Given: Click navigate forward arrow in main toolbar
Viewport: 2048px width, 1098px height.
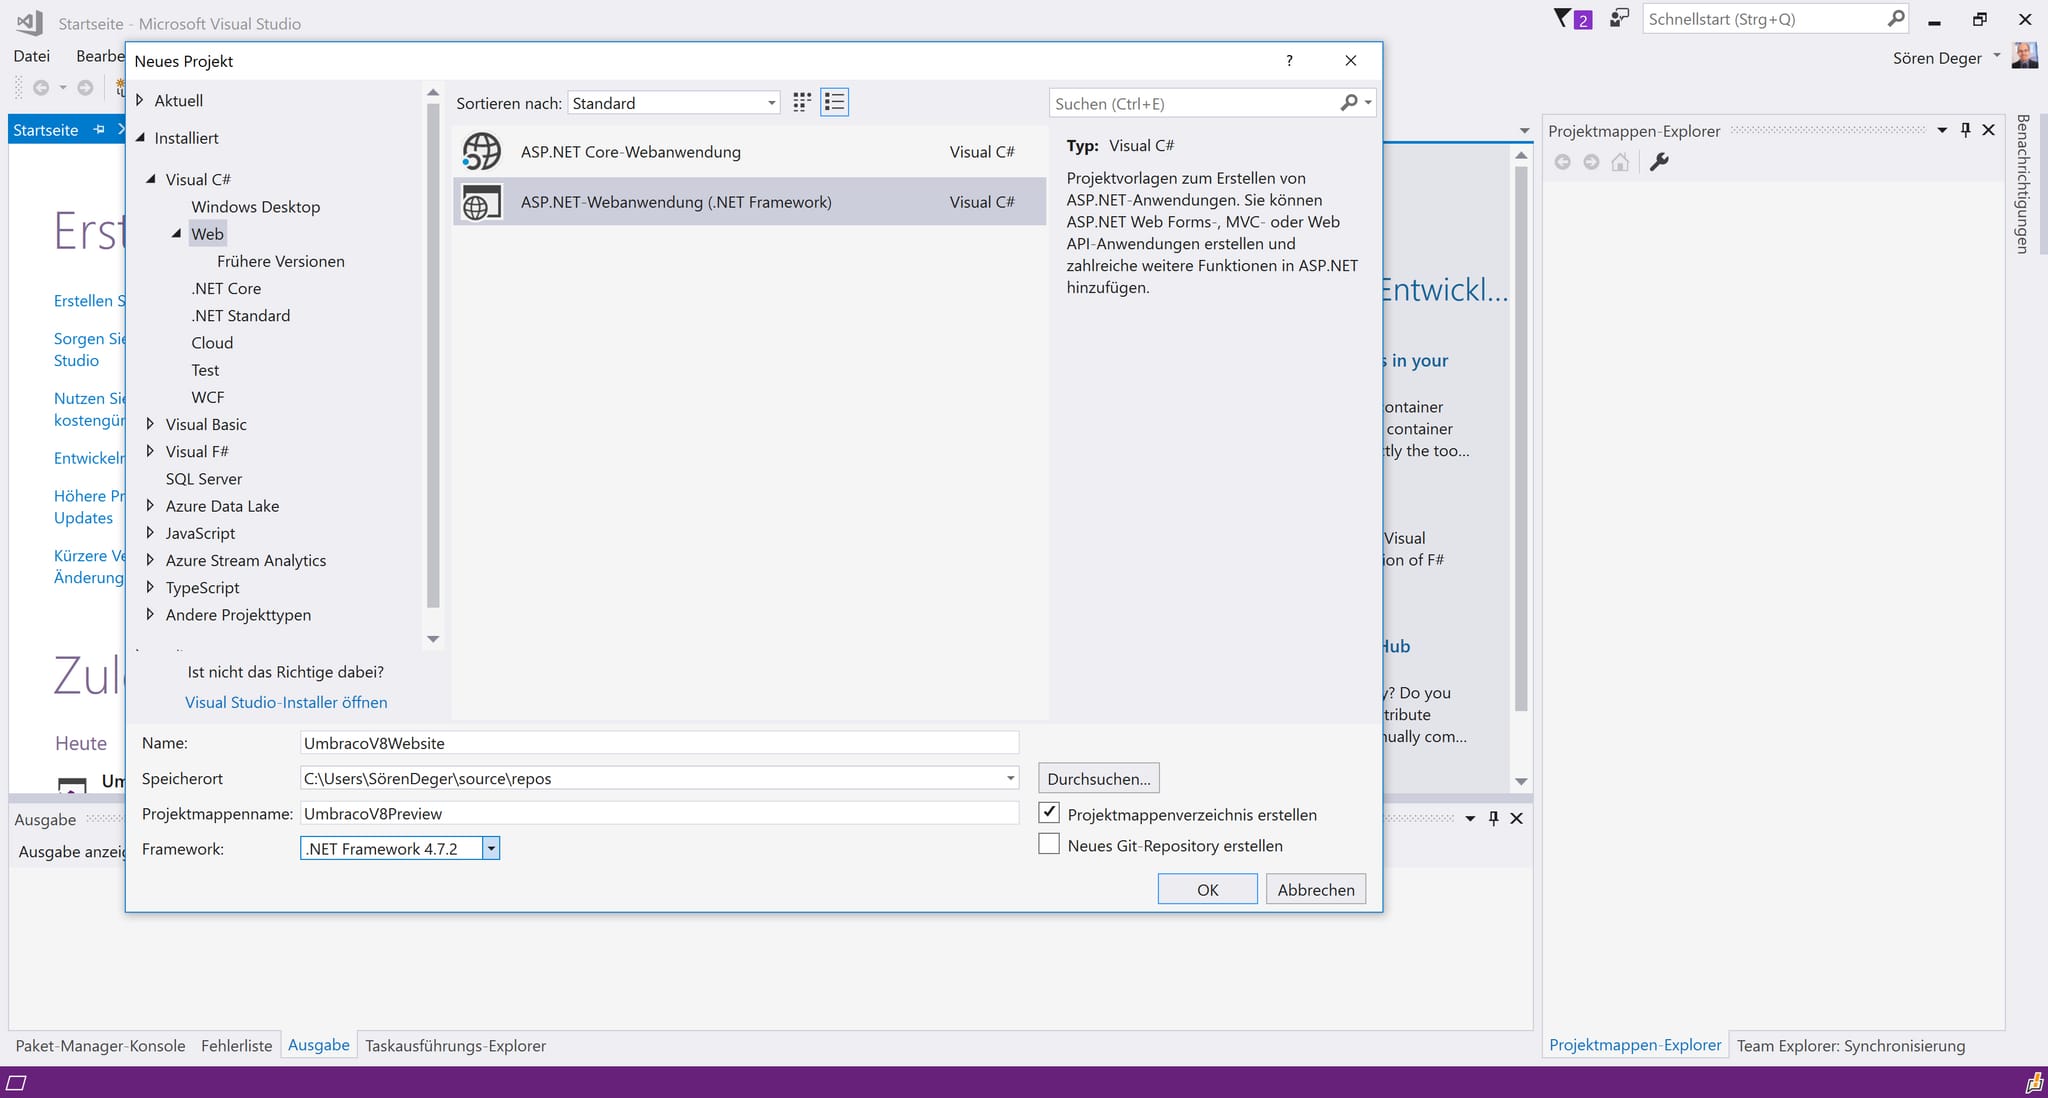Looking at the screenshot, I should pyautogui.click(x=86, y=88).
